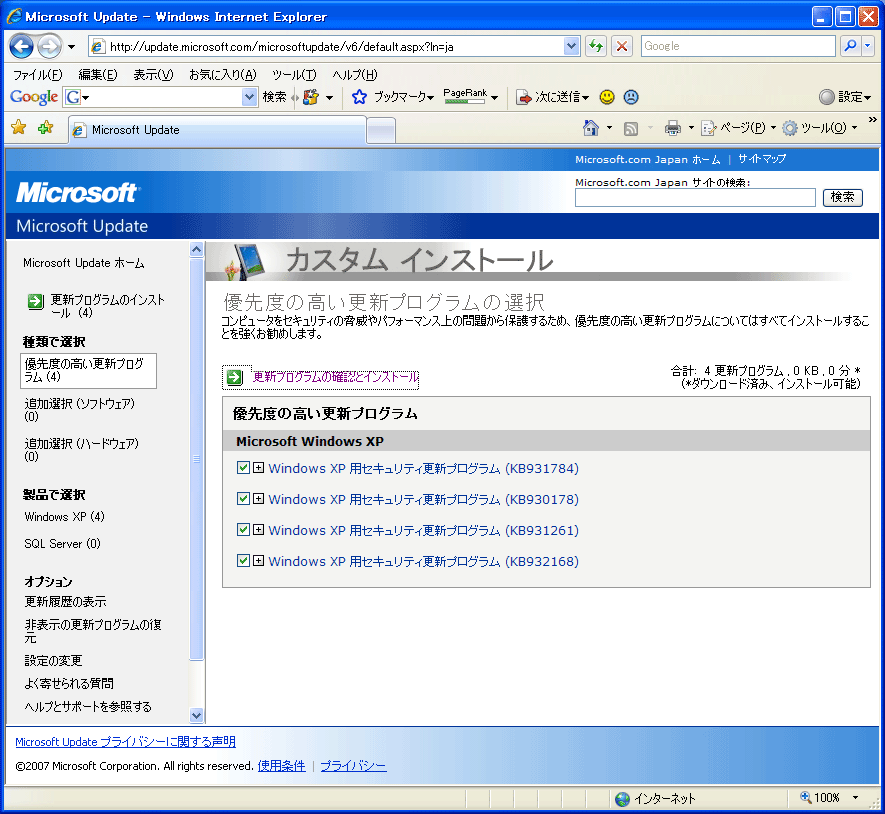
Task: Click the 検索 button beside Microsoft.com search box
Action: tap(842, 197)
